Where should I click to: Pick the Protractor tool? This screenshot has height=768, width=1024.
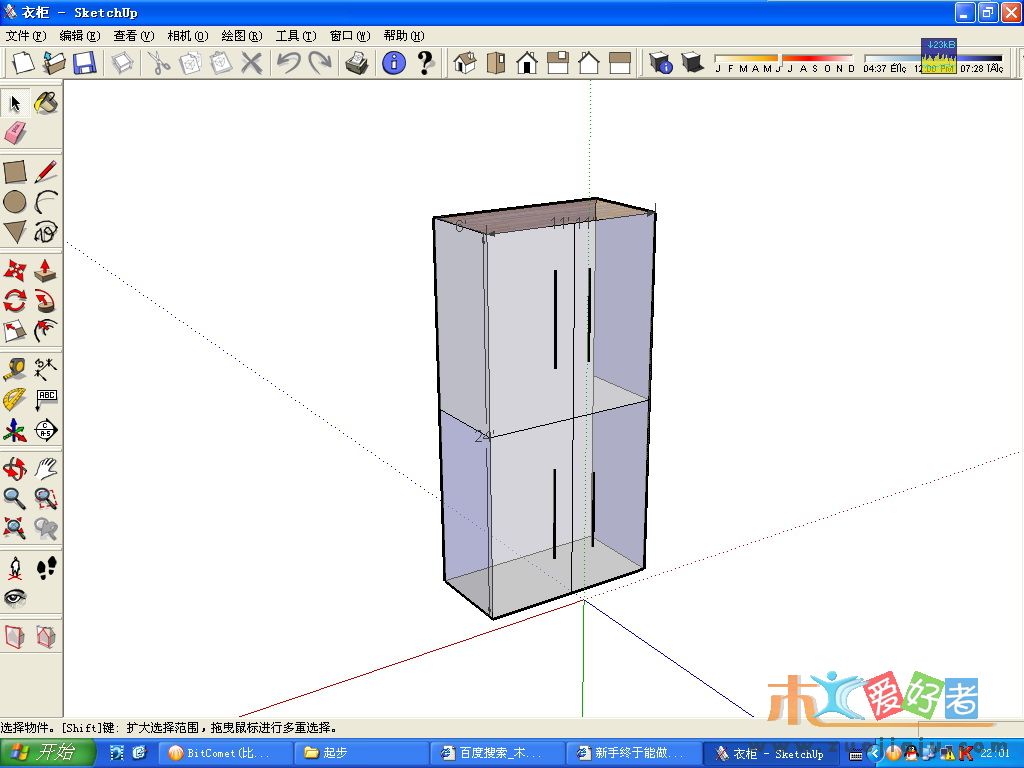click(x=15, y=399)
